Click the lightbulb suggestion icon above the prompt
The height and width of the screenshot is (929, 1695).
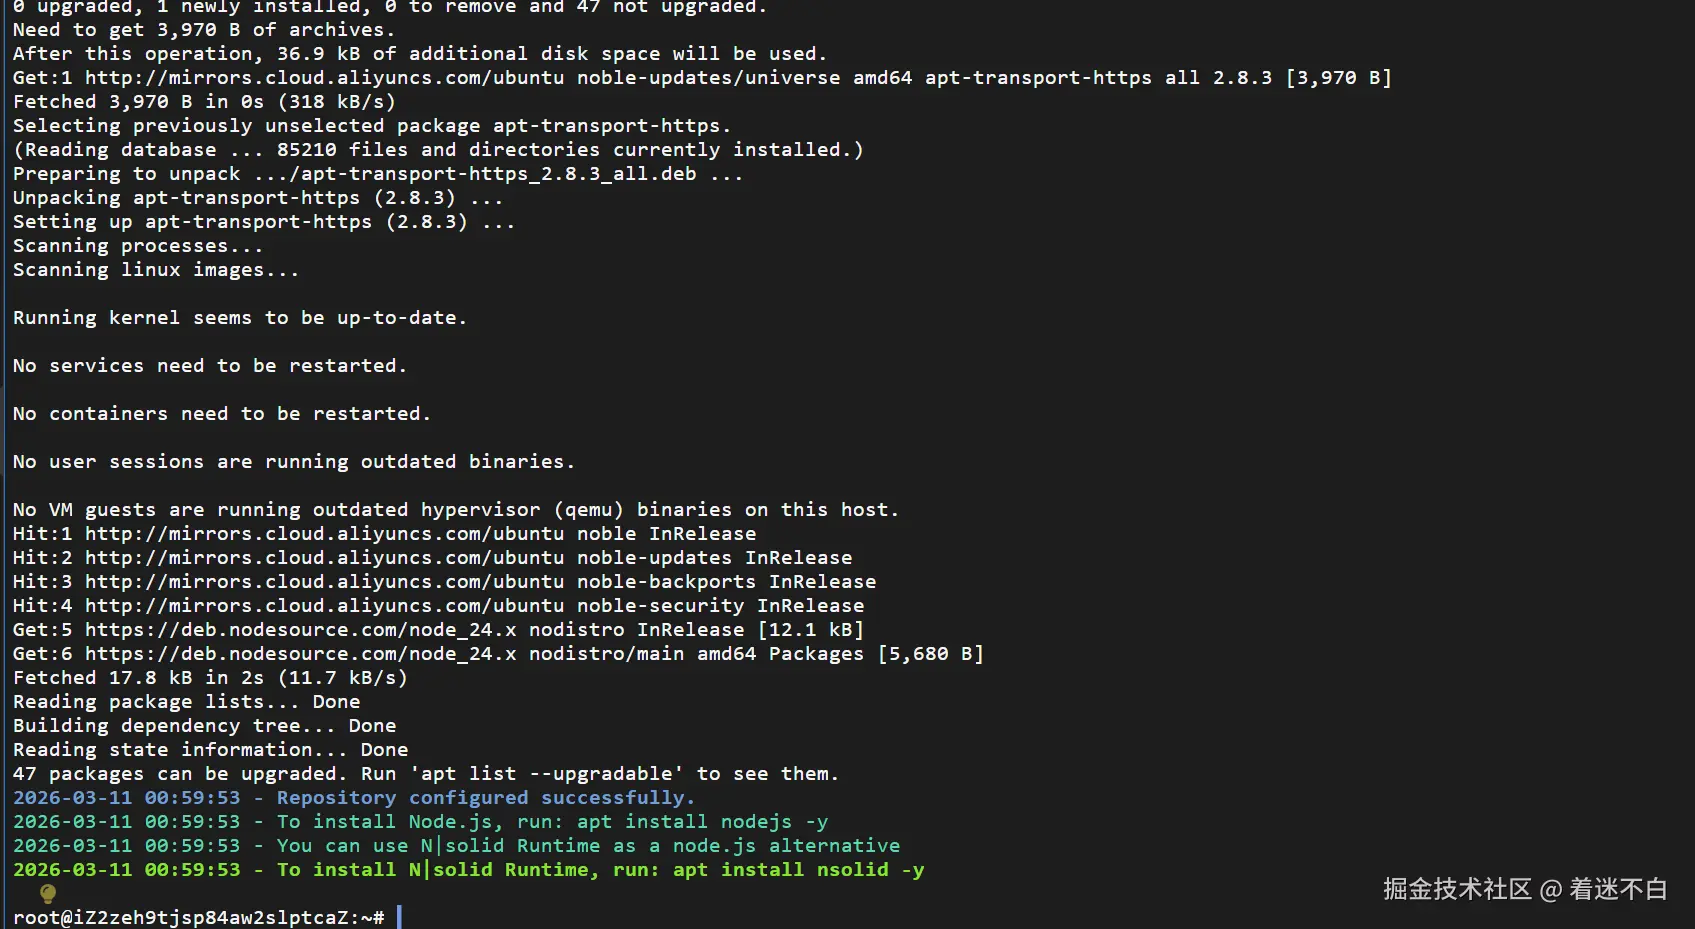coord(47,893)
